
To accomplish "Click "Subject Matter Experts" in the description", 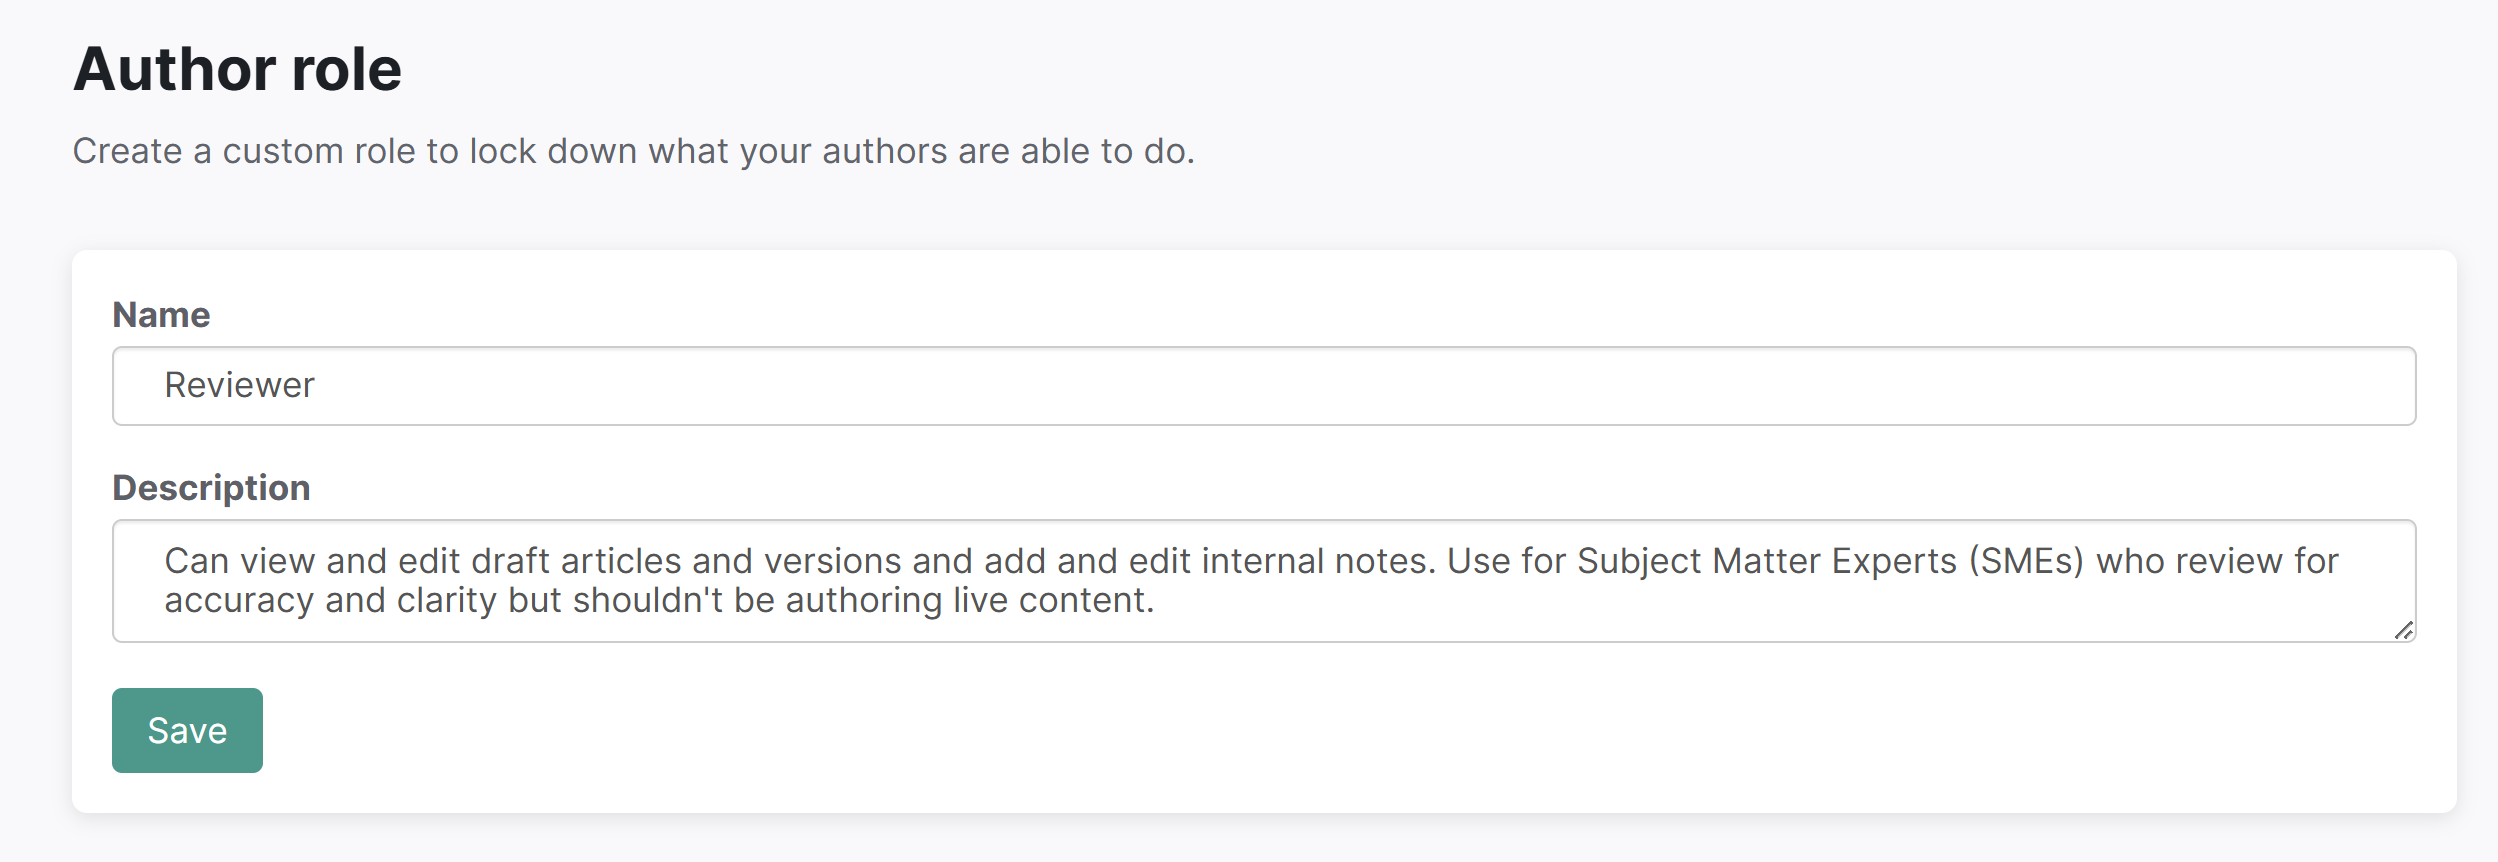I will (x=1765, y=561).
